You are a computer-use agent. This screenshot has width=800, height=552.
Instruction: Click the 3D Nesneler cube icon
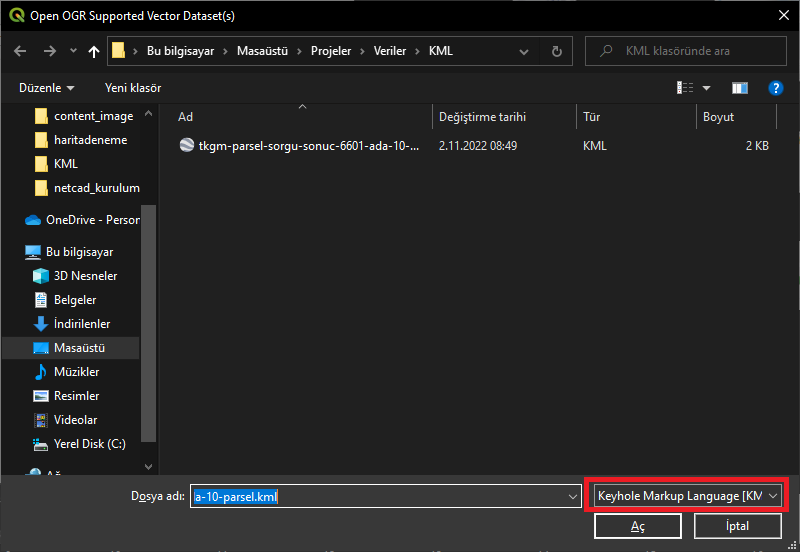pyautogui.click(x=41, y=276)
